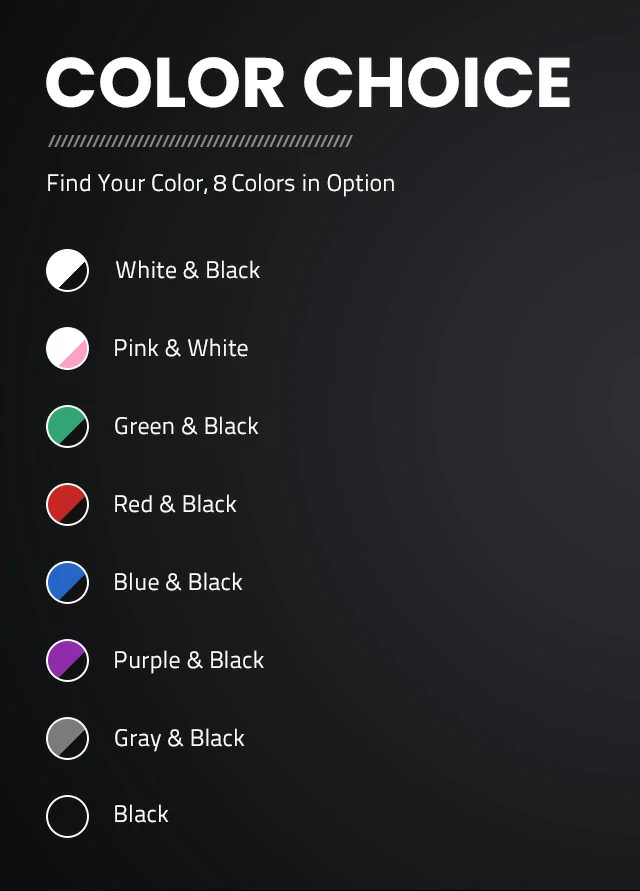640x891 pixels.
Task: Select the Blue & Black color swatch
Action: [x=67, y=582]
